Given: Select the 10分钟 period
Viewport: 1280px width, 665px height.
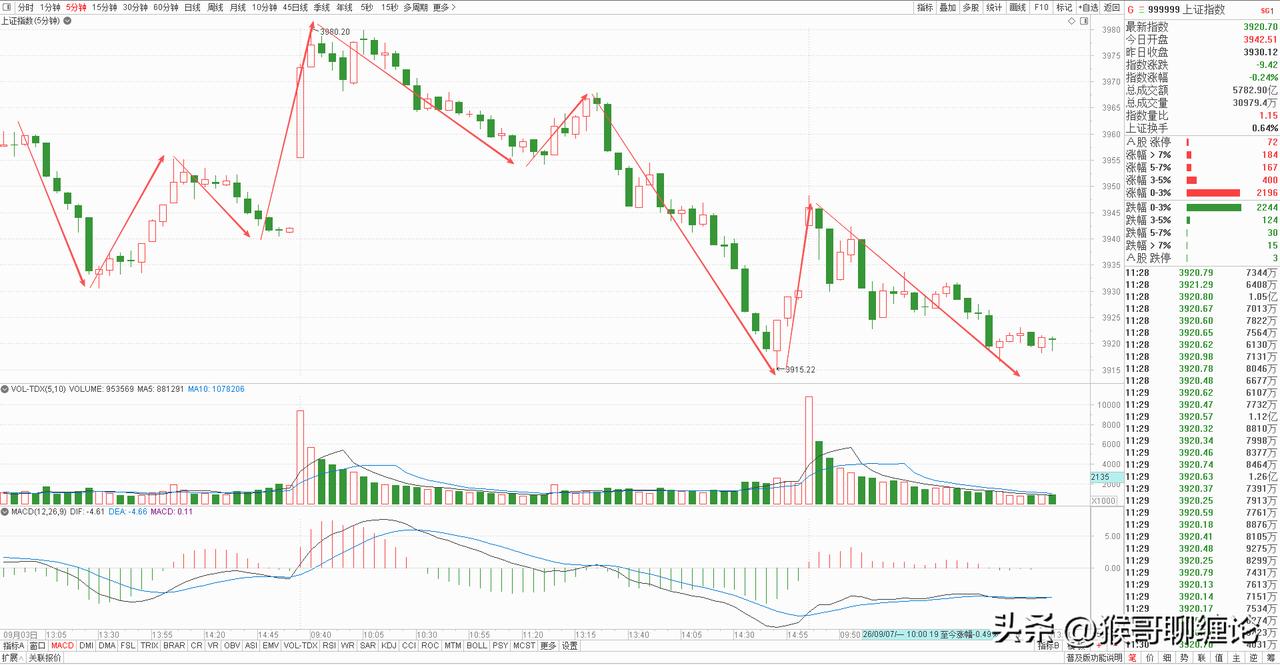Looking at the screenshot, I should [x=265, y=7].
